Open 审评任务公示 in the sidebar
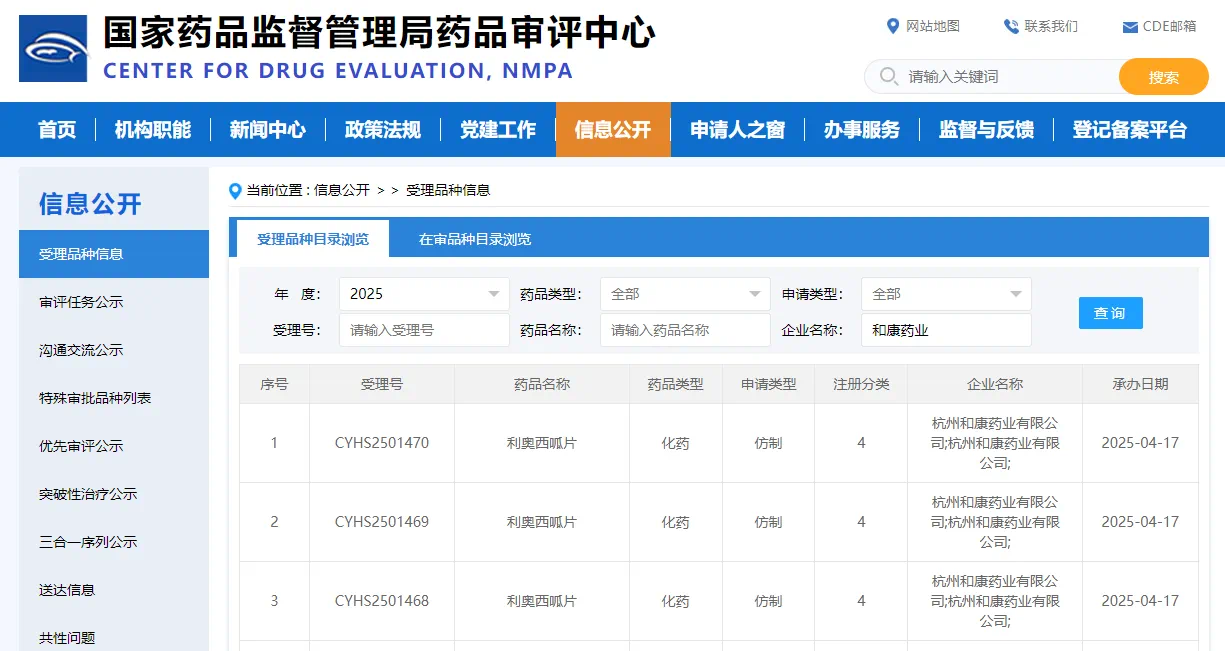 tap(81, 302)
